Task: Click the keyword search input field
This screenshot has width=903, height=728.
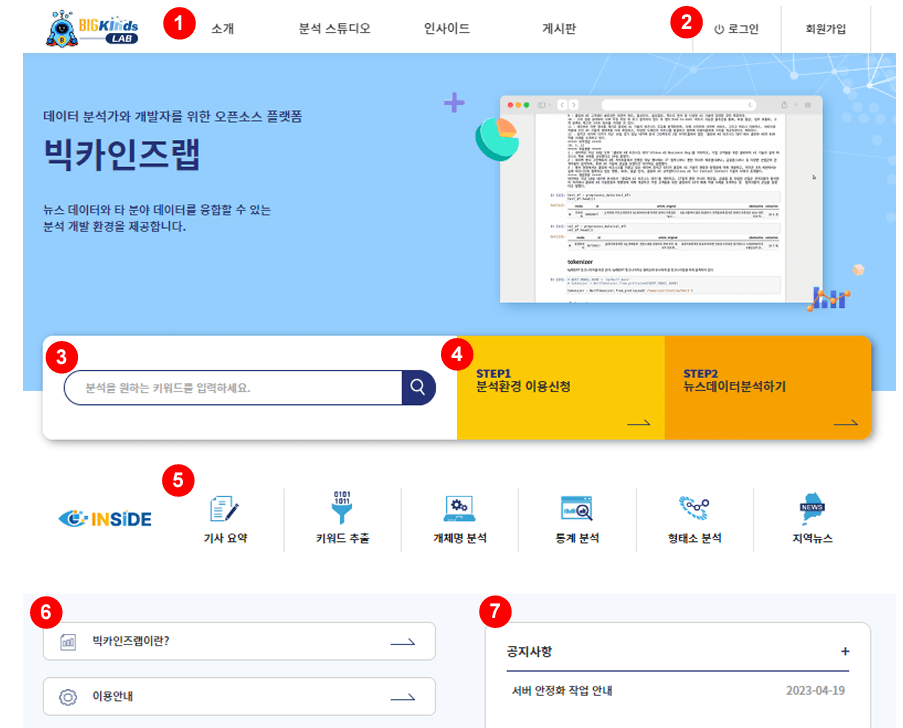Action: tap(233, 388)
